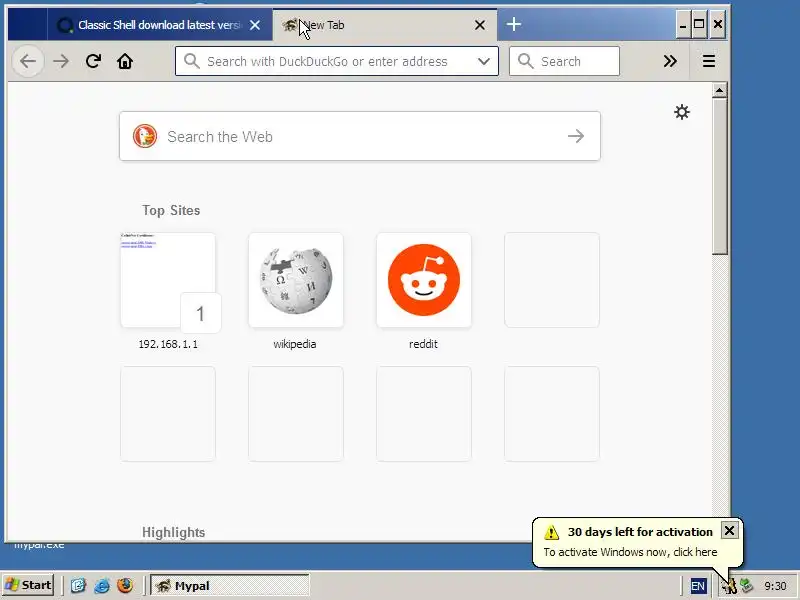800x600 pixels.
Task: Click the wikipedia site label
Action: [x=295, y=344]
